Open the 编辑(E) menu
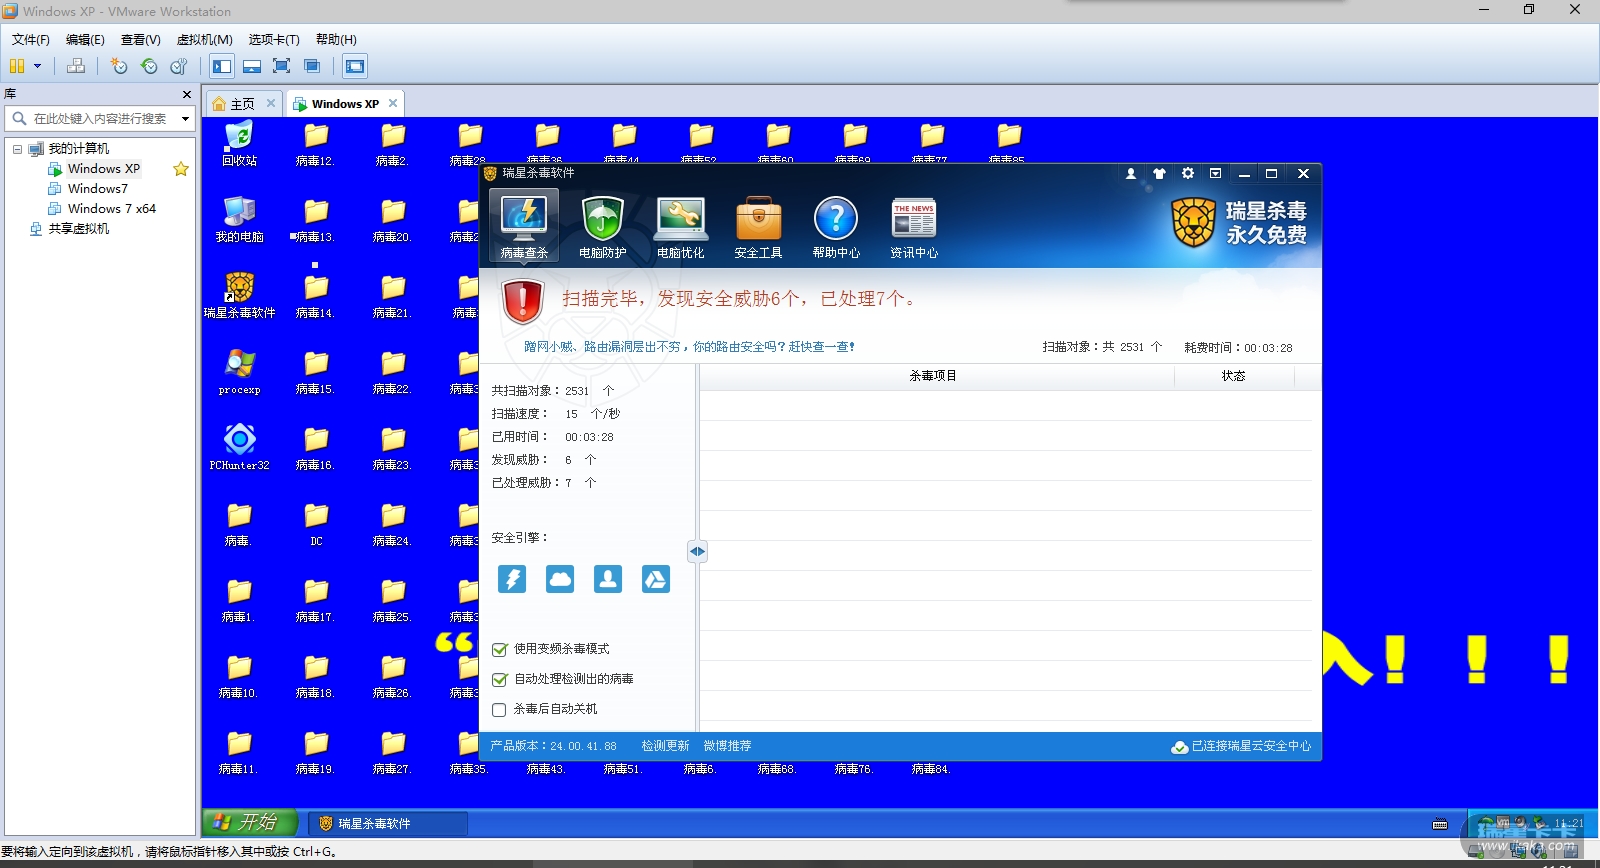Screen dimensions: 1600x868 (x=85, y=39)
